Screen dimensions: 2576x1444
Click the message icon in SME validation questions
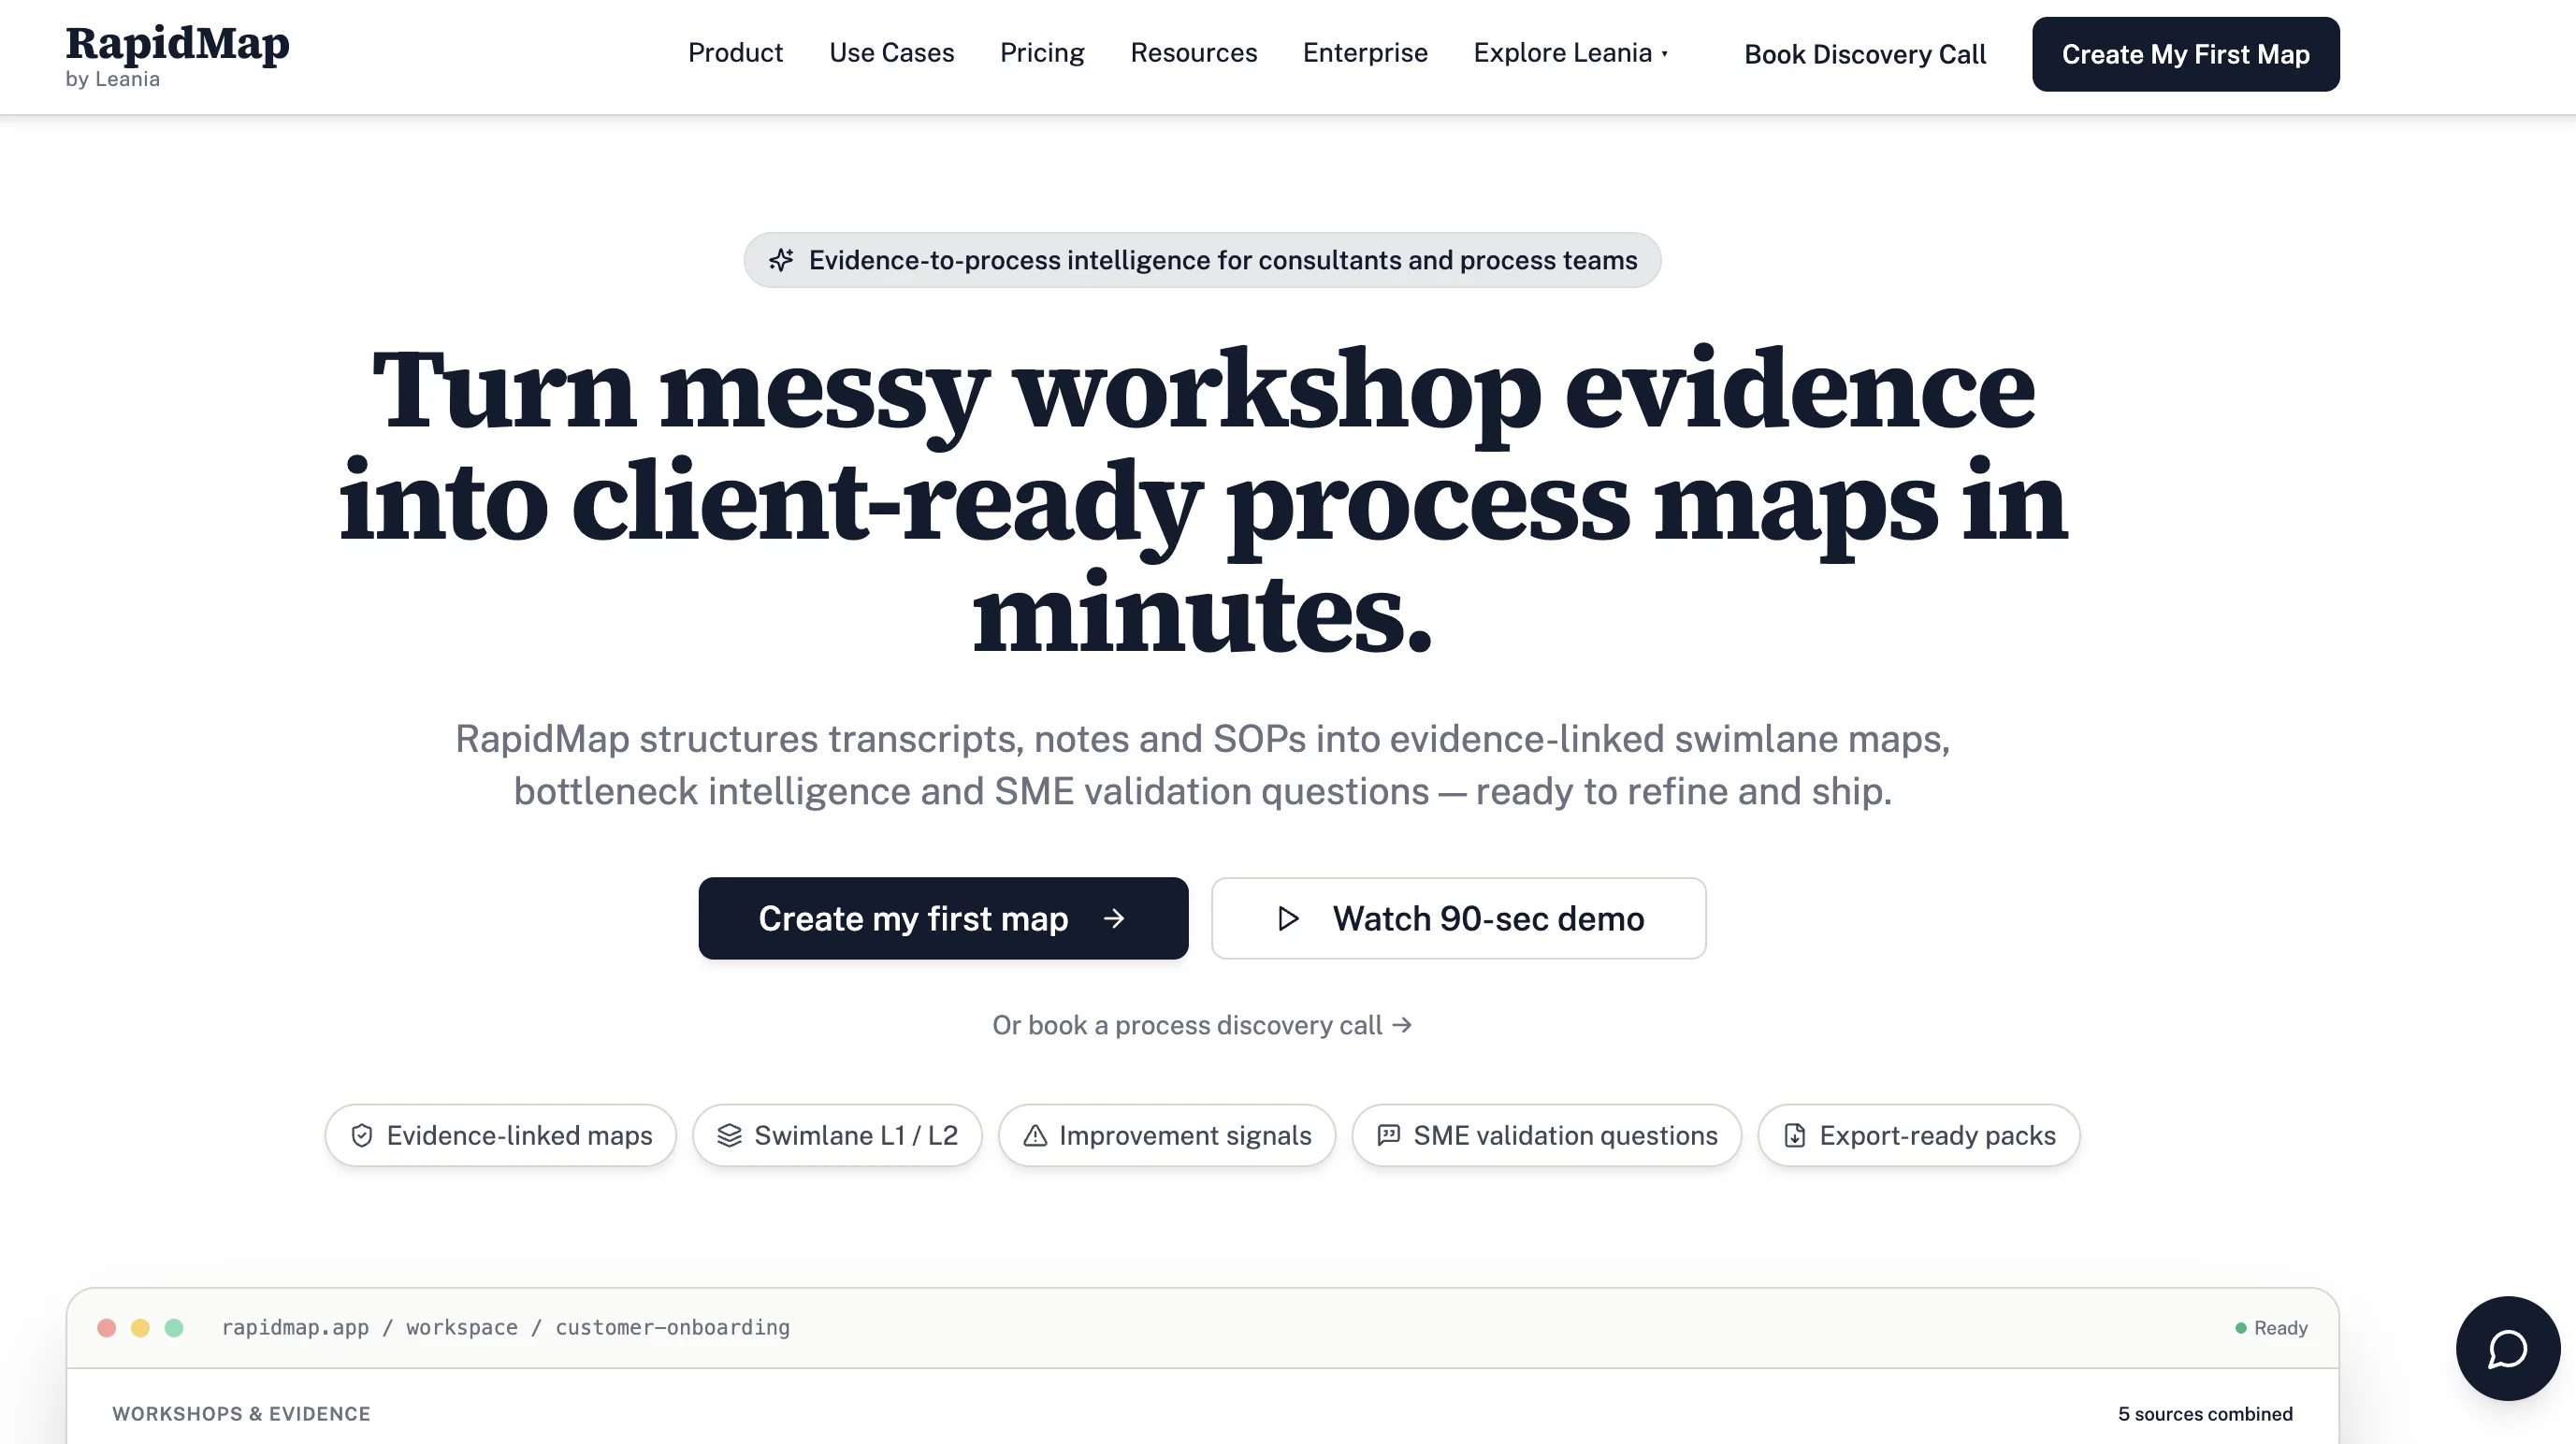click(1388, 1135)
